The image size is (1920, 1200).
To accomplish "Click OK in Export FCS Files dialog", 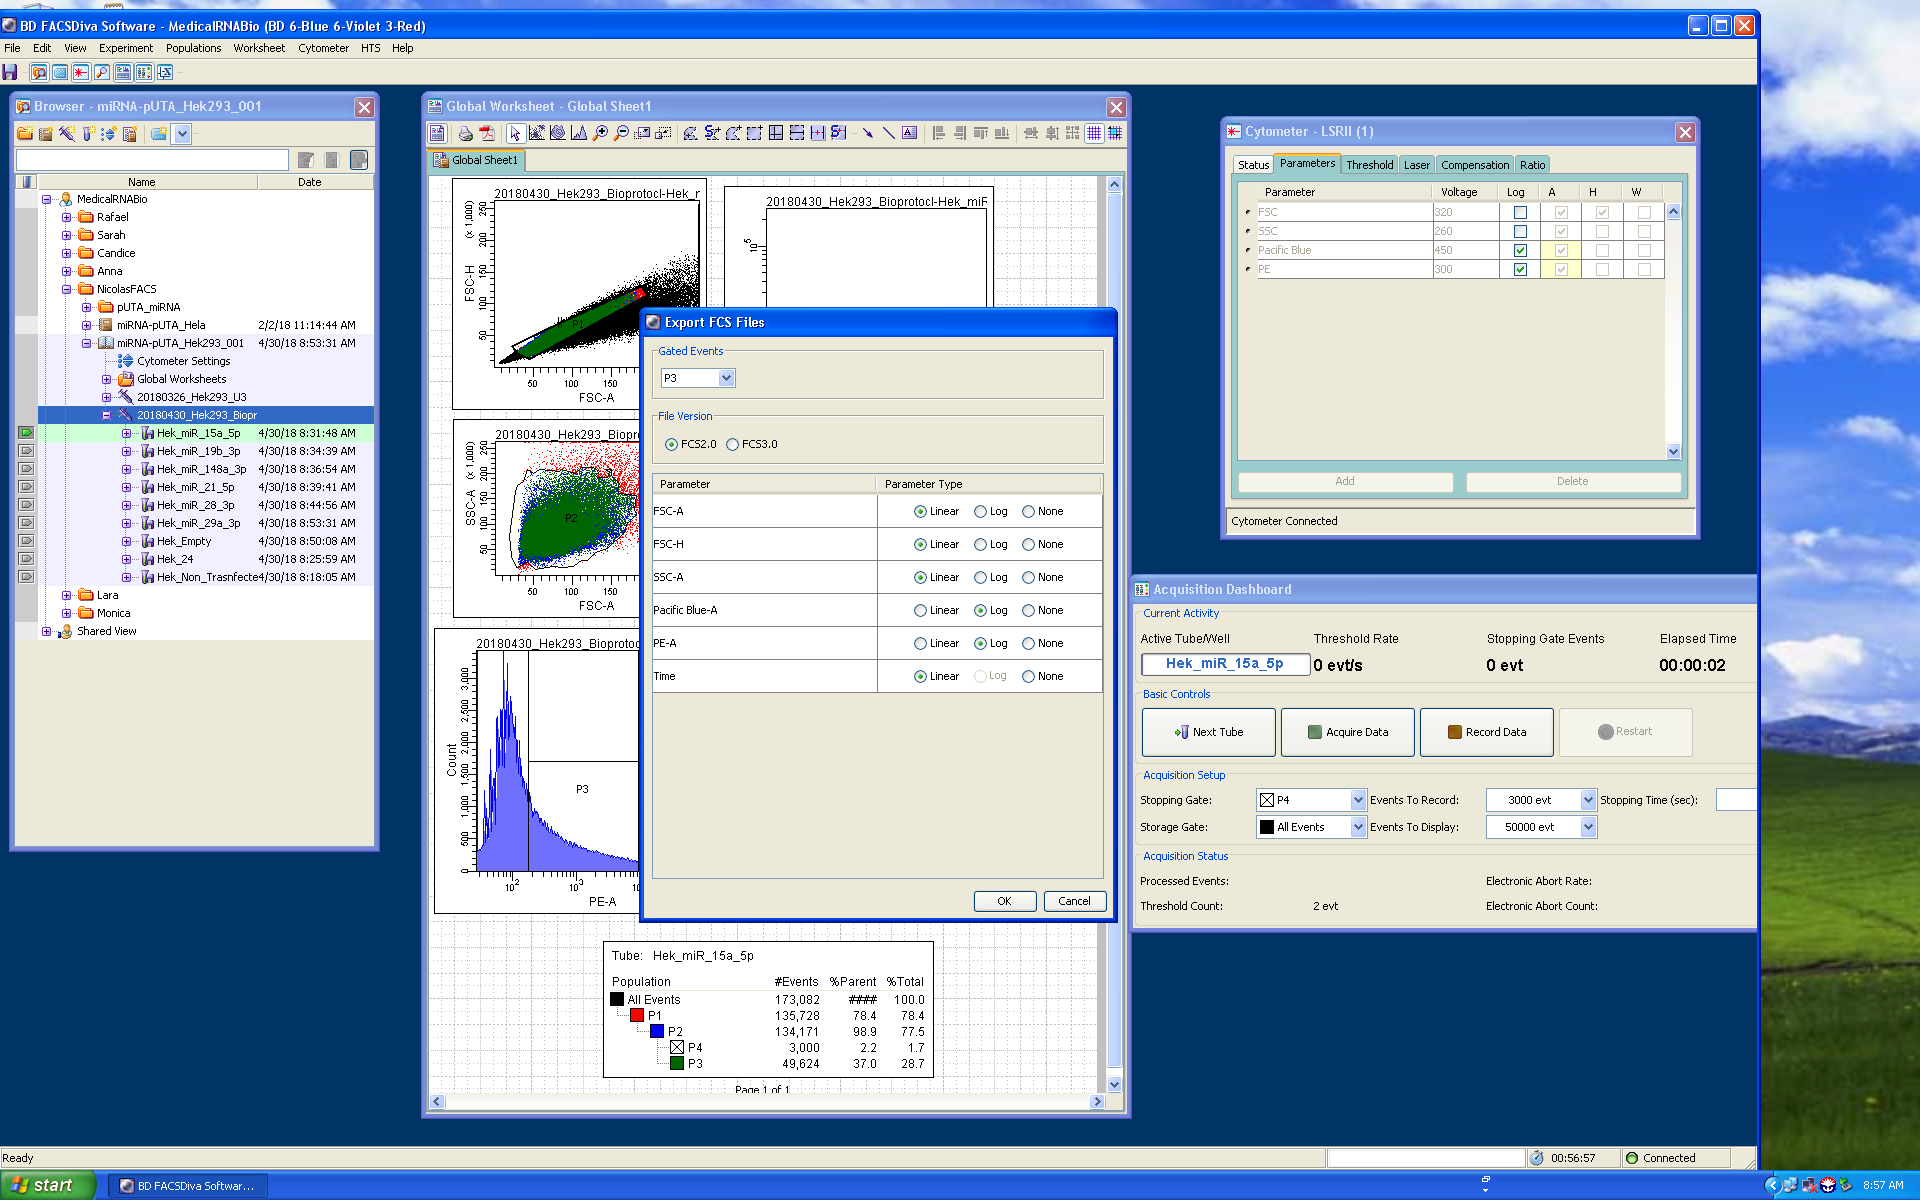I will pos(1004,901).
